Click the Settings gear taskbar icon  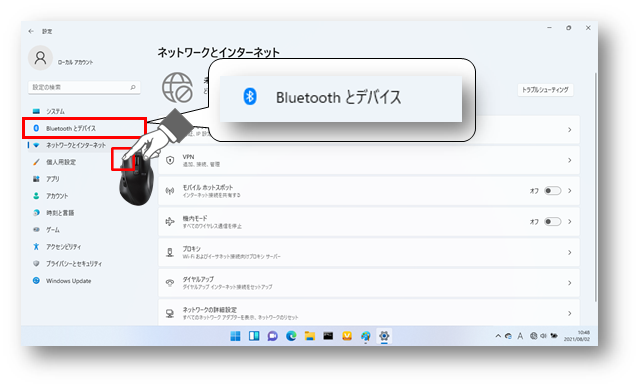384,336
